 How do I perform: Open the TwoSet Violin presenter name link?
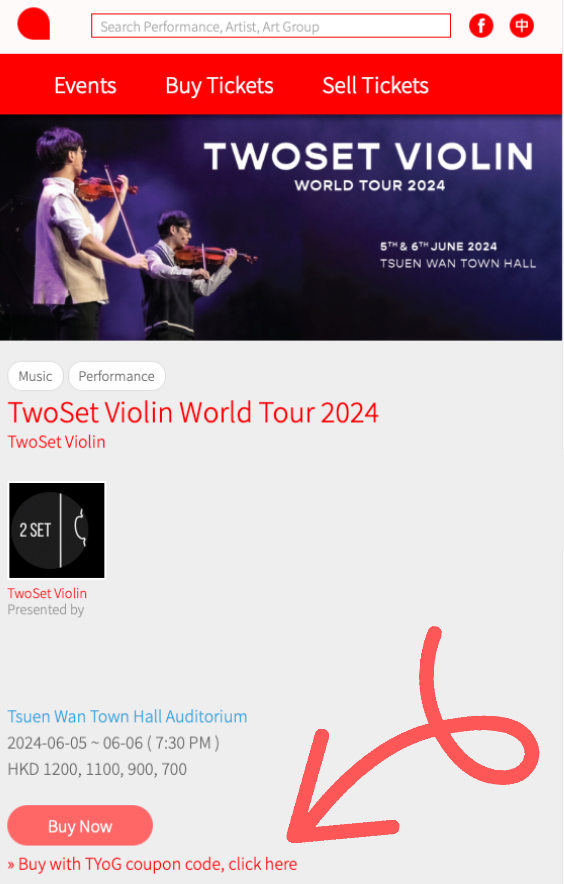47,593
